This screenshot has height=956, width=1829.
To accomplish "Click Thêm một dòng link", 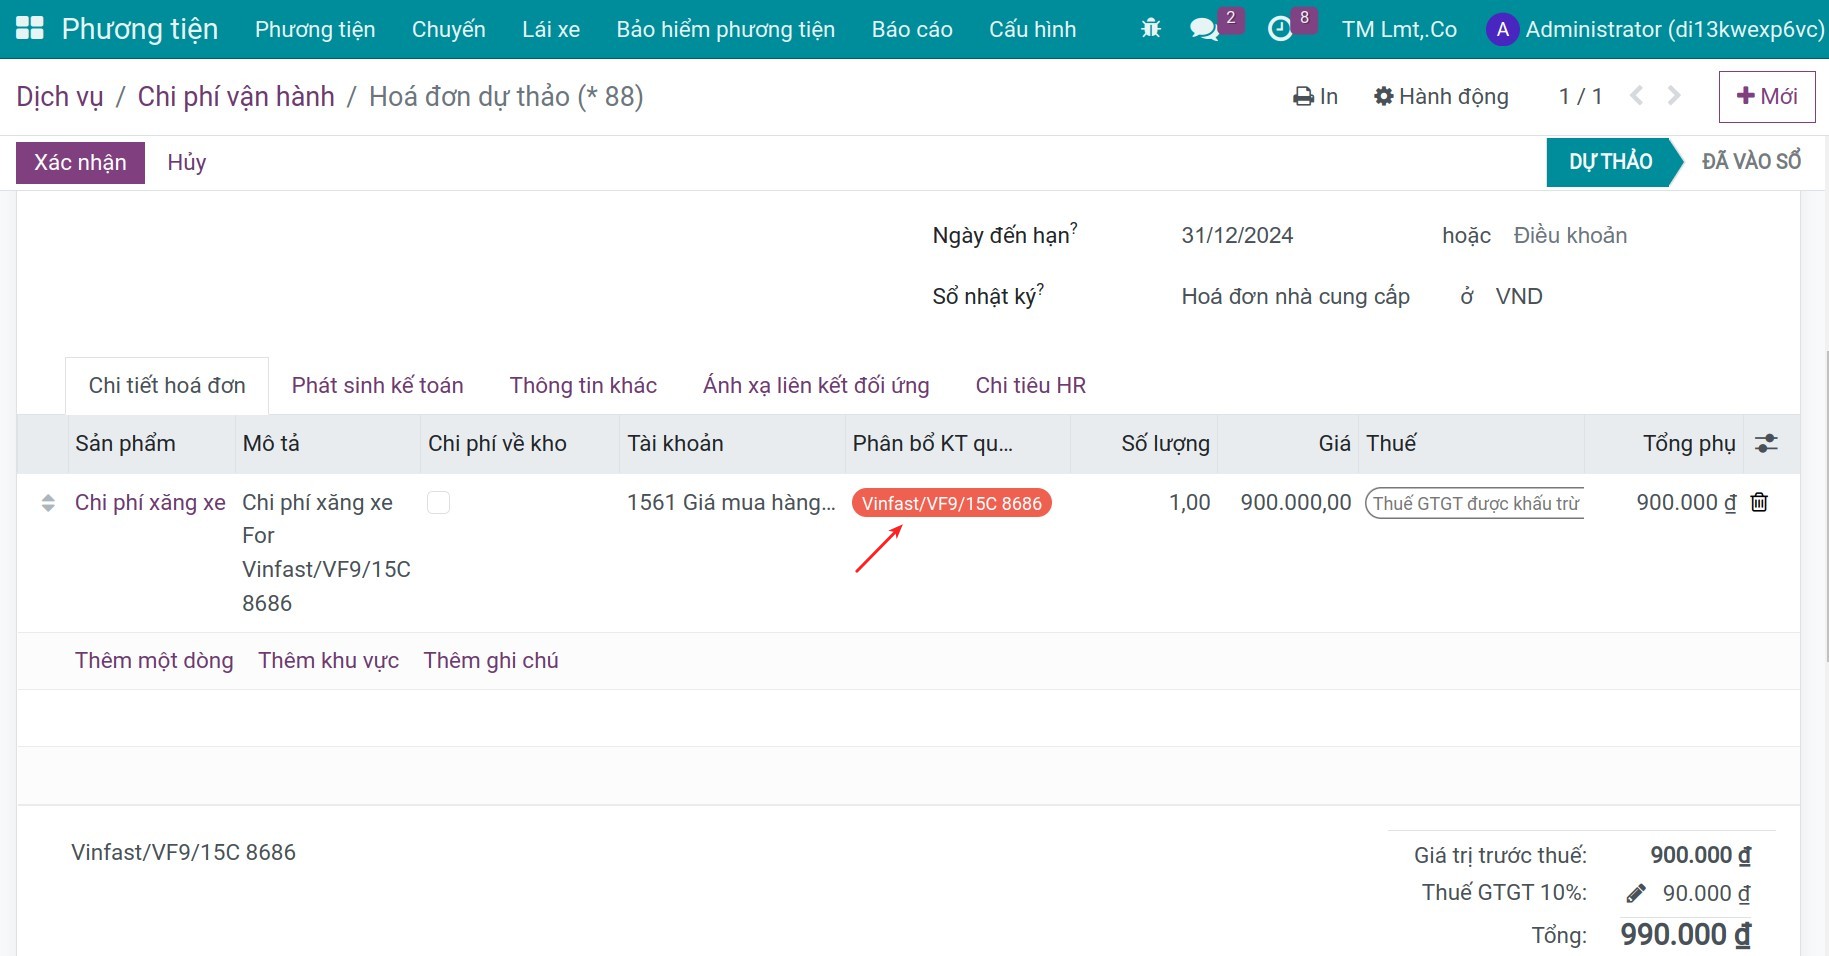I will point(154,661).
